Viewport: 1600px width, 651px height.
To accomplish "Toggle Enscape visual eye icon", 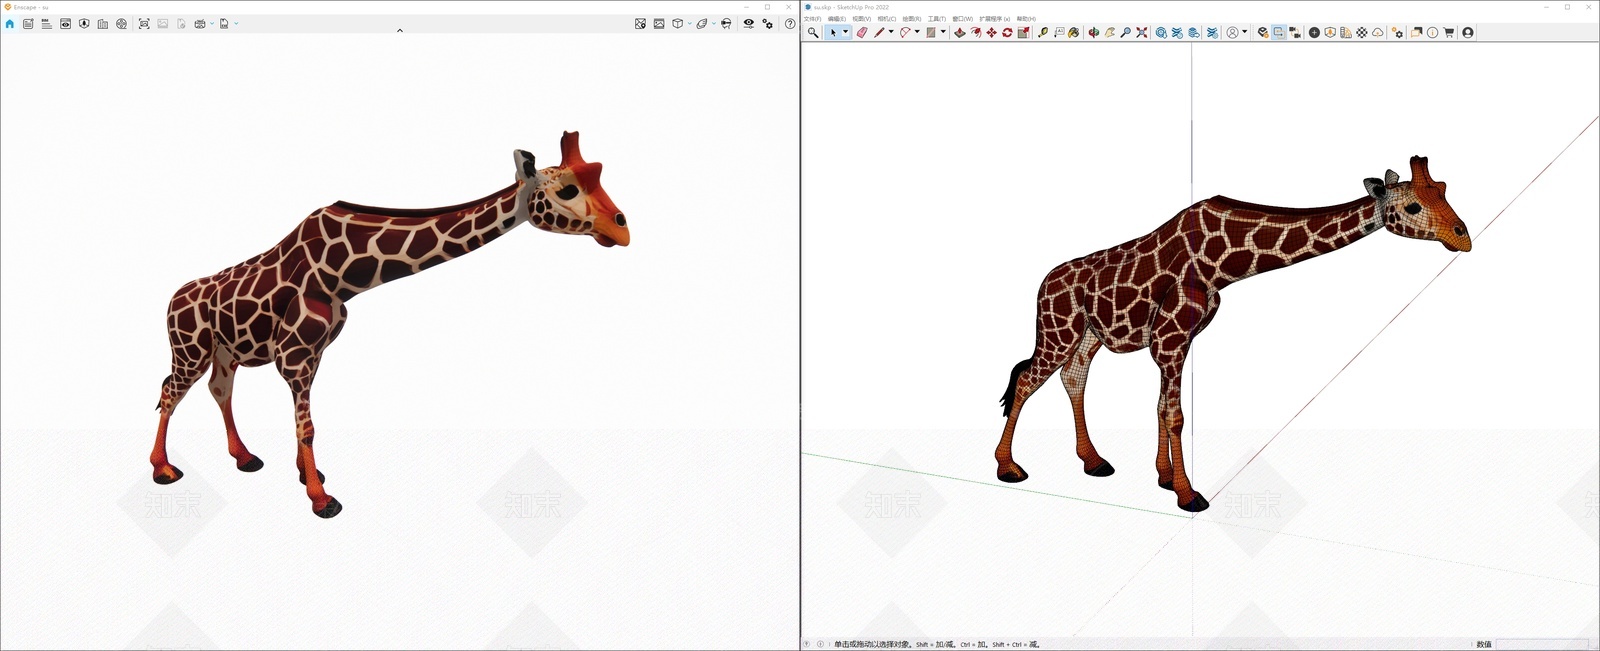I will [748, 23].
